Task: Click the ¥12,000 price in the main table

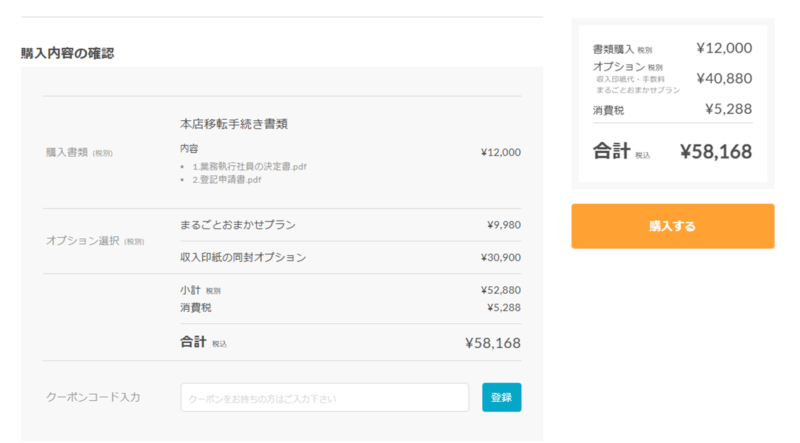Action: coord(500,152)
